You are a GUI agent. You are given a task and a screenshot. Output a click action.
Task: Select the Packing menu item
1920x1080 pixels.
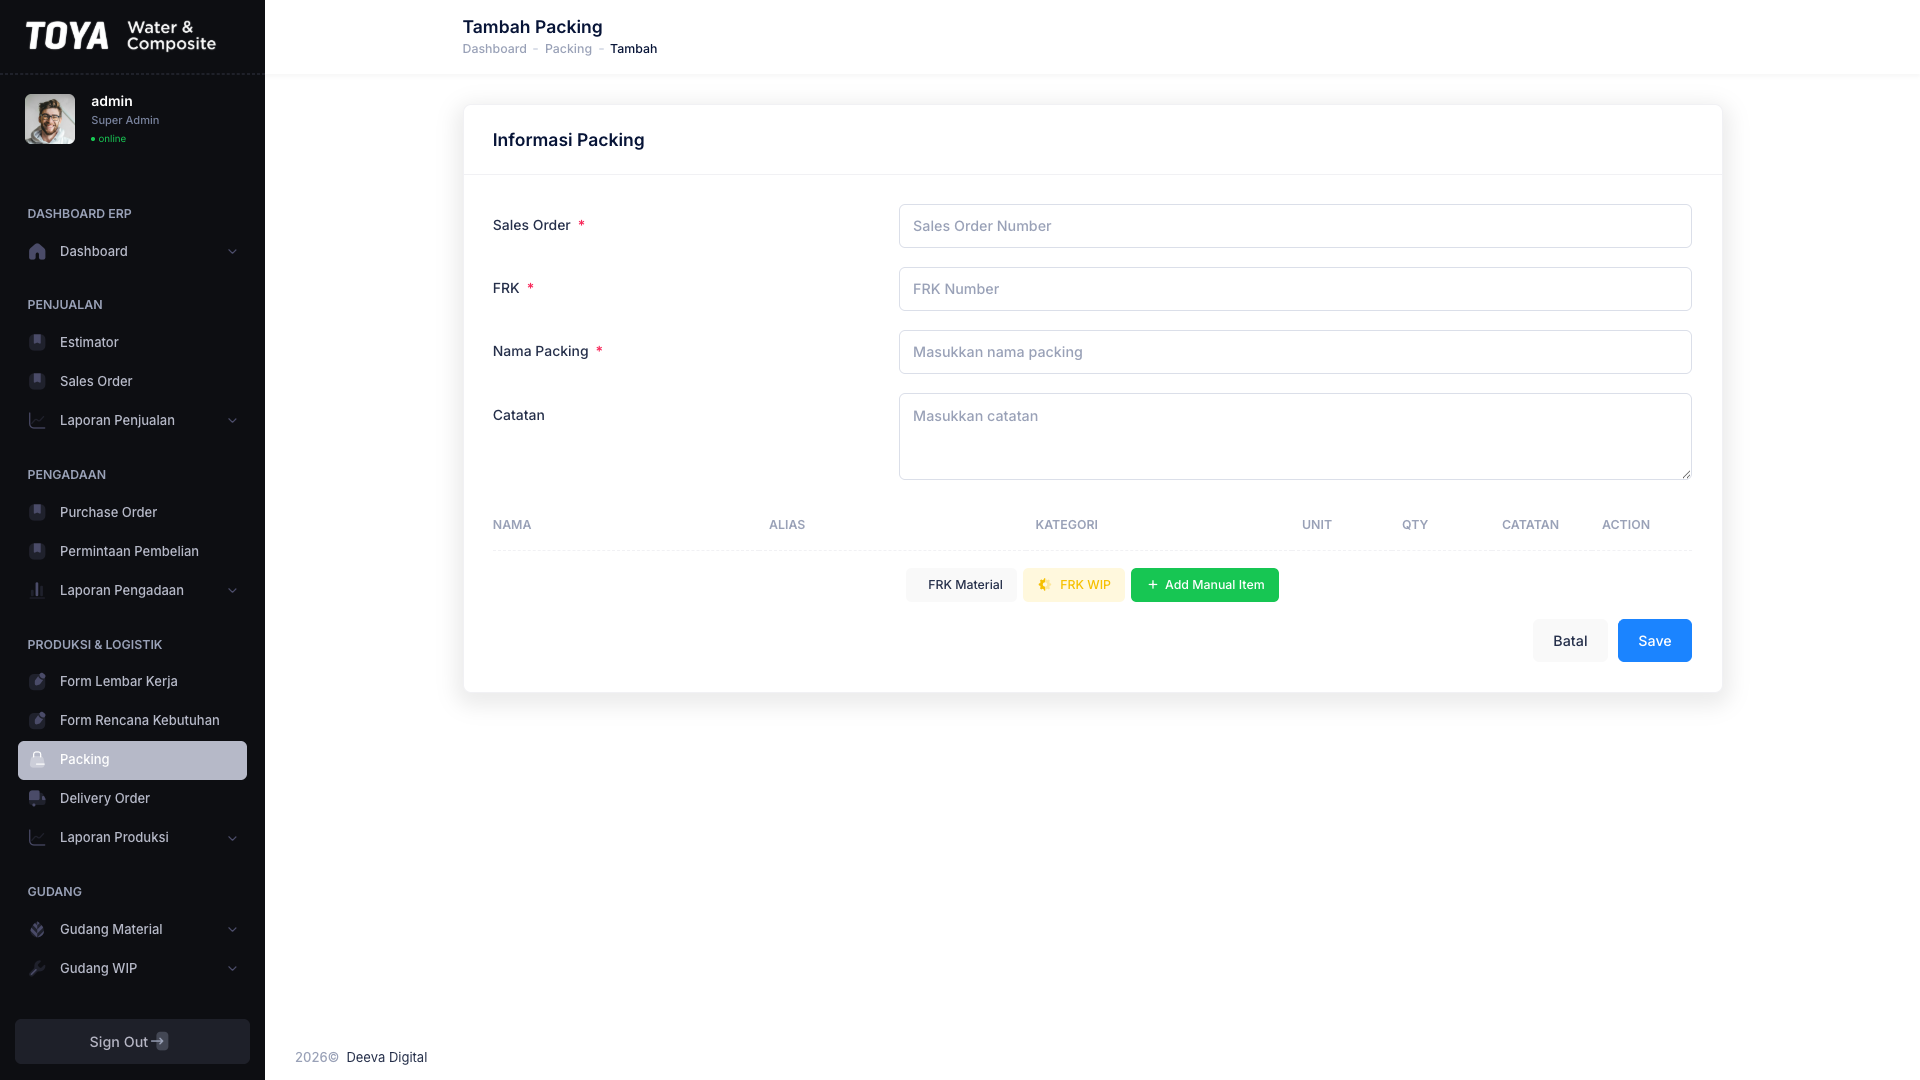click(x=132, y=760)
